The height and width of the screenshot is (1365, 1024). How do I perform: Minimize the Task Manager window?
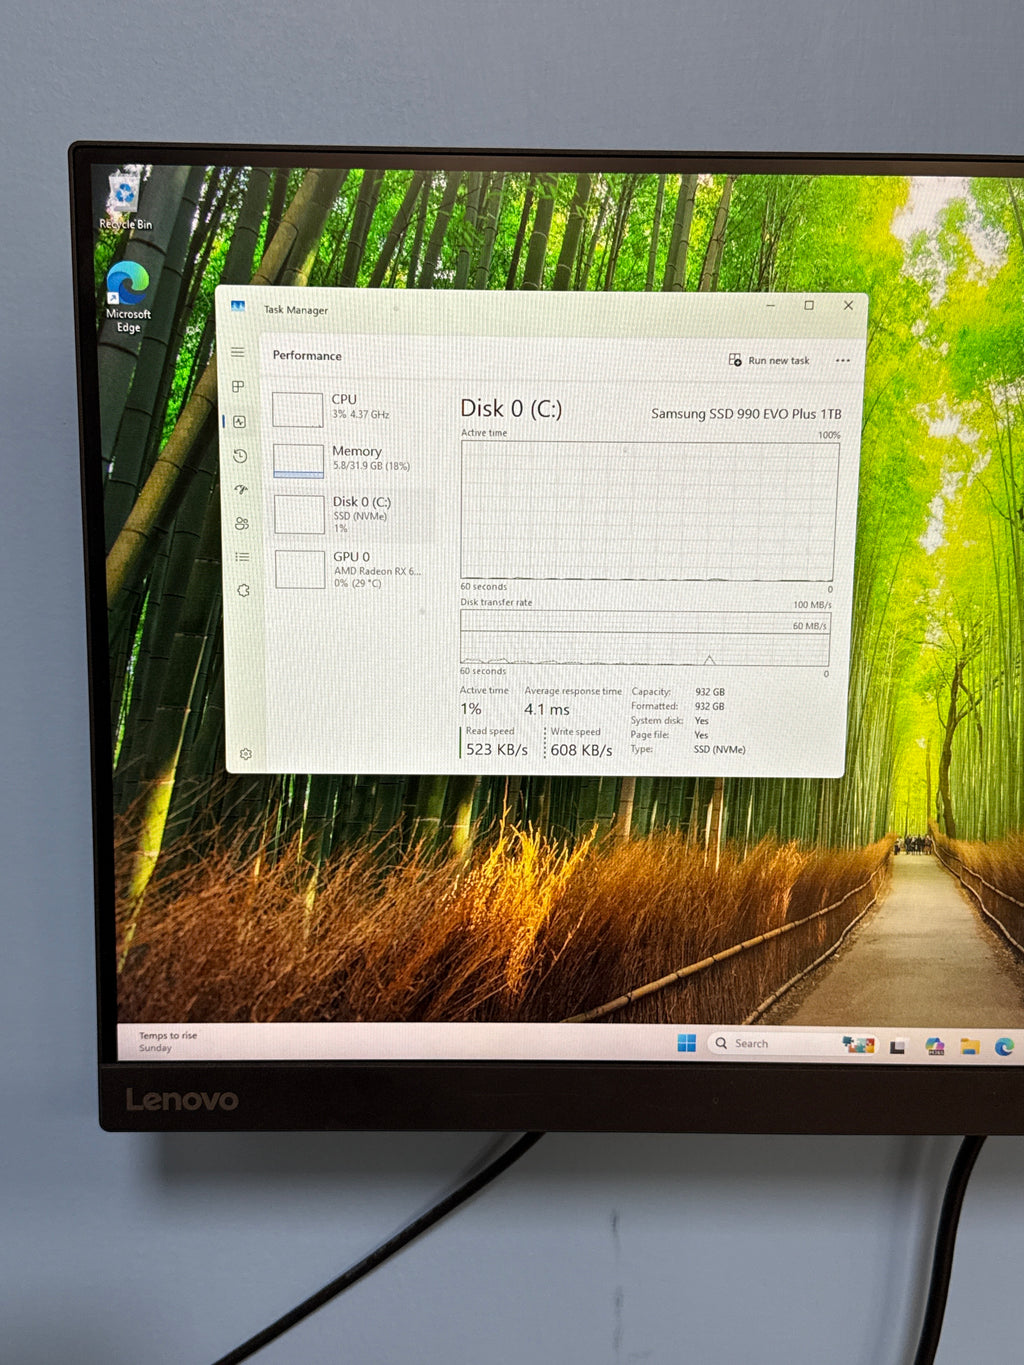[770, 305]
